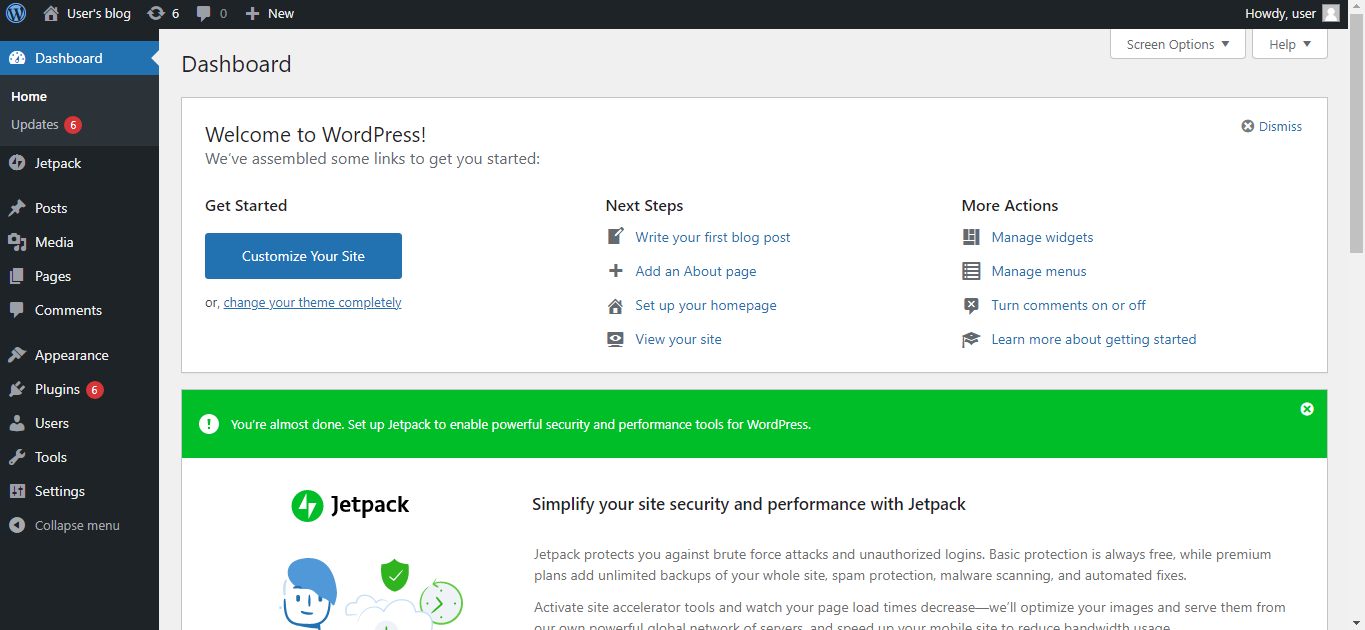Image resolution: width=1365 pixels, height=630 pixels.
Task: Click the comments bubble icon in admin bar
Action: pyautogui.click(x=204, y=14)
